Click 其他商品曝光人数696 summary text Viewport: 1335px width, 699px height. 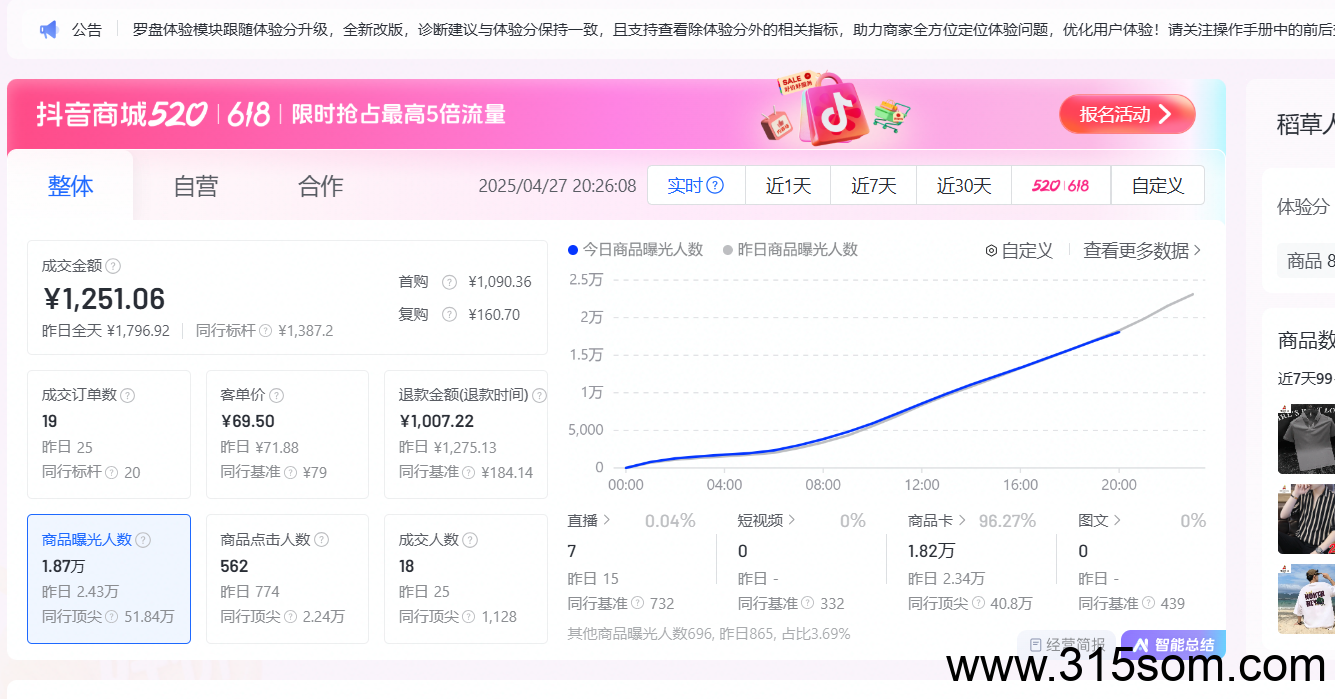point(709,633)
